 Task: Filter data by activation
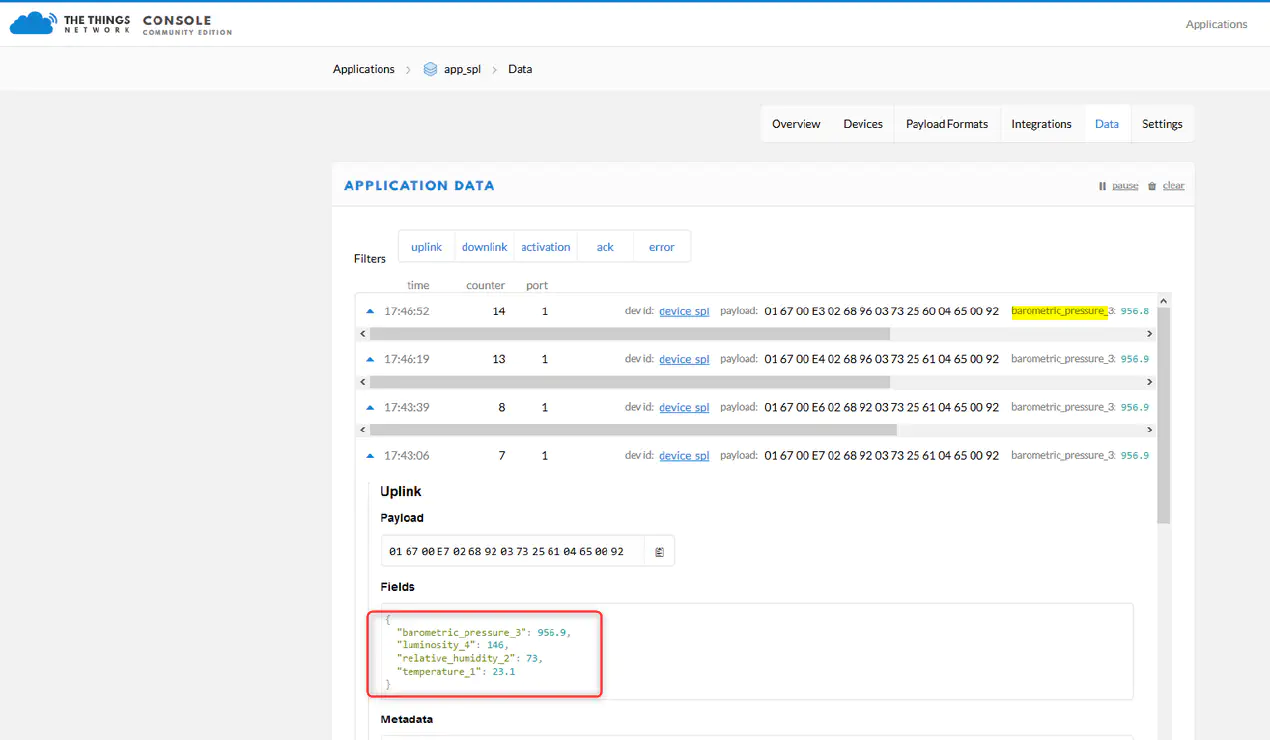point(545,247)
